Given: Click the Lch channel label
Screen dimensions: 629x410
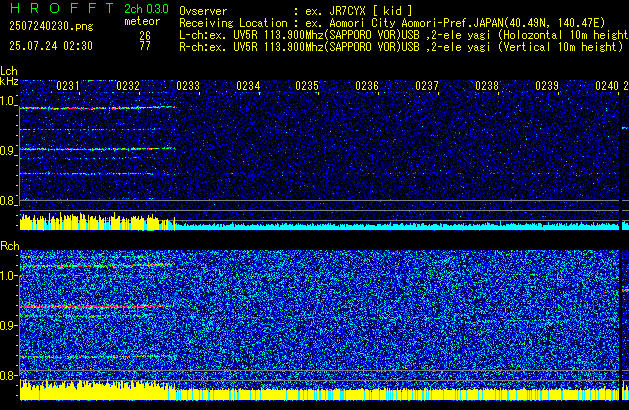Looking at the screenshot, I should (x=9, y=71).
